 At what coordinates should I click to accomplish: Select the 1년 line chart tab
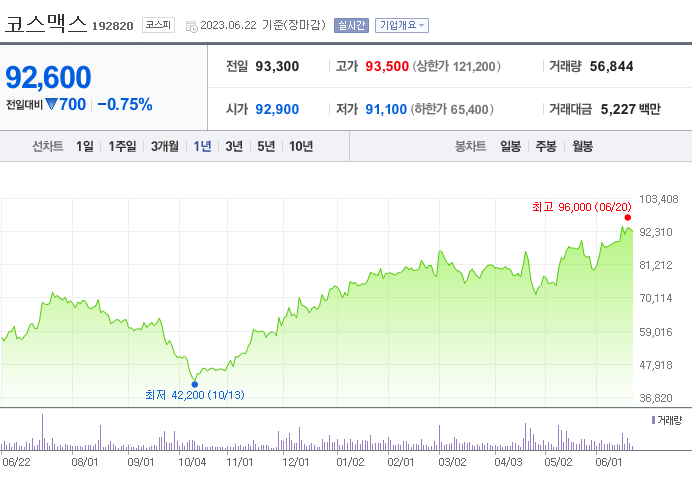tap(203, 146)
